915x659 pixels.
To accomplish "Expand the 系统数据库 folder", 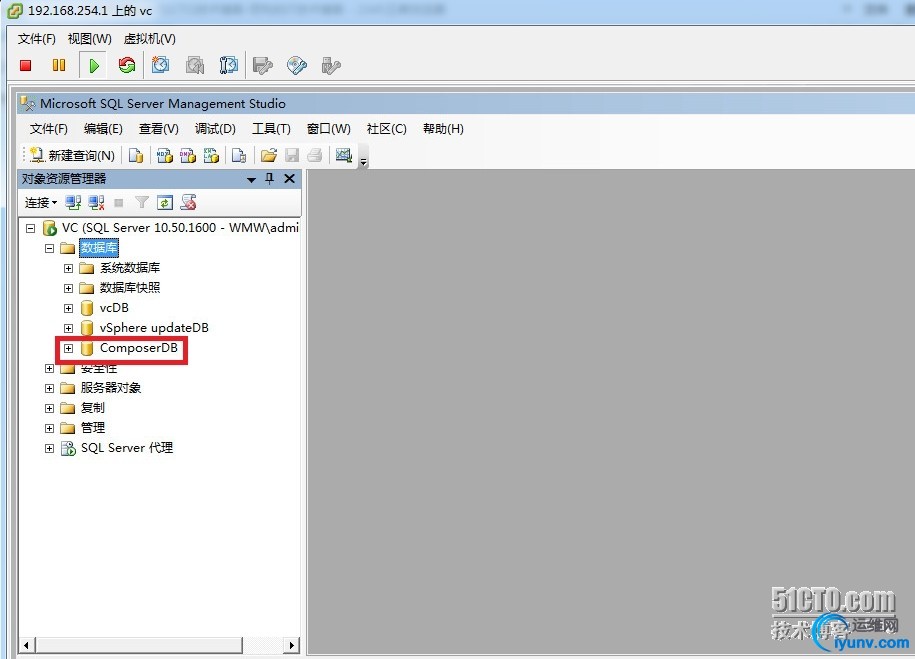I will coord(68,269).
